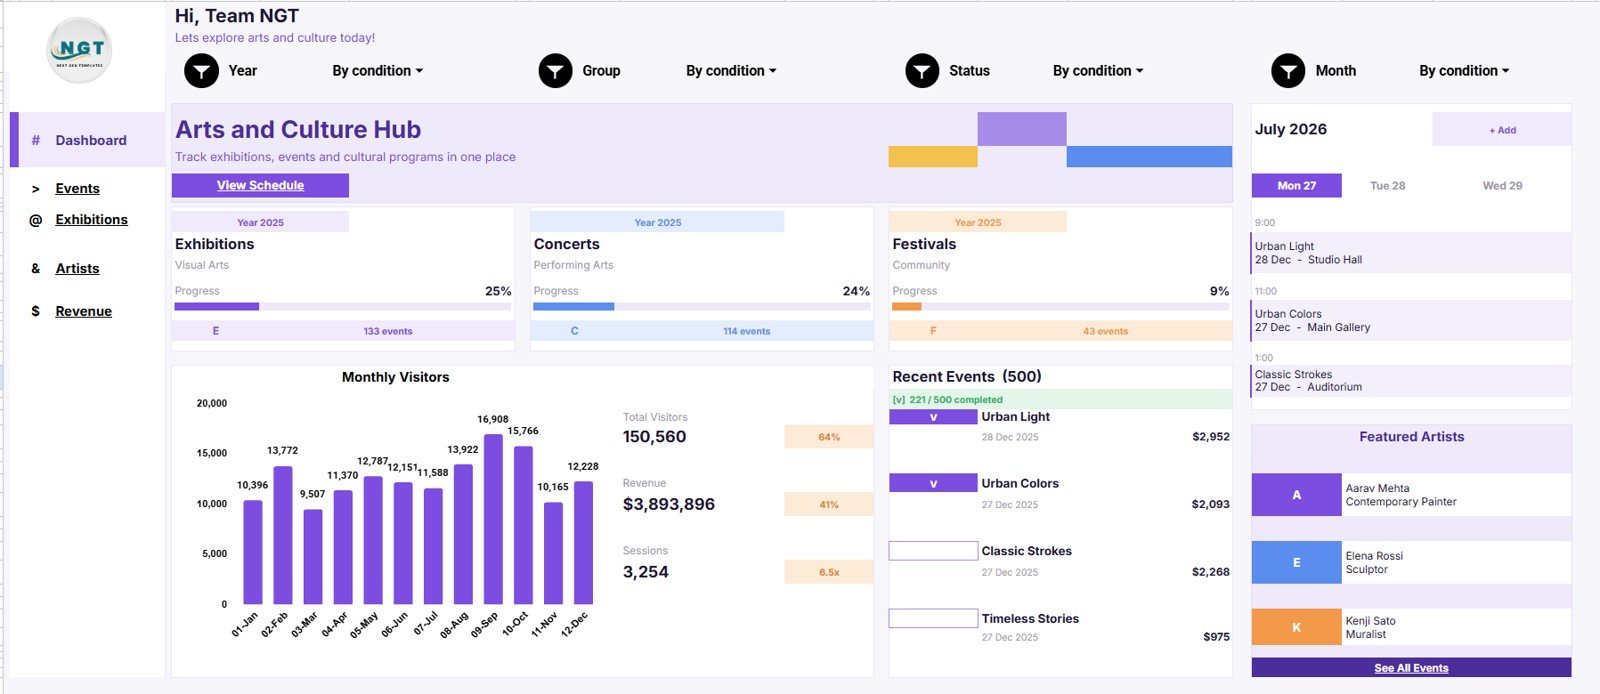Click the 09-Sep bar in Monthly Visitors
The width and height of the screenshot is (1600, 694).
(493, 519)
